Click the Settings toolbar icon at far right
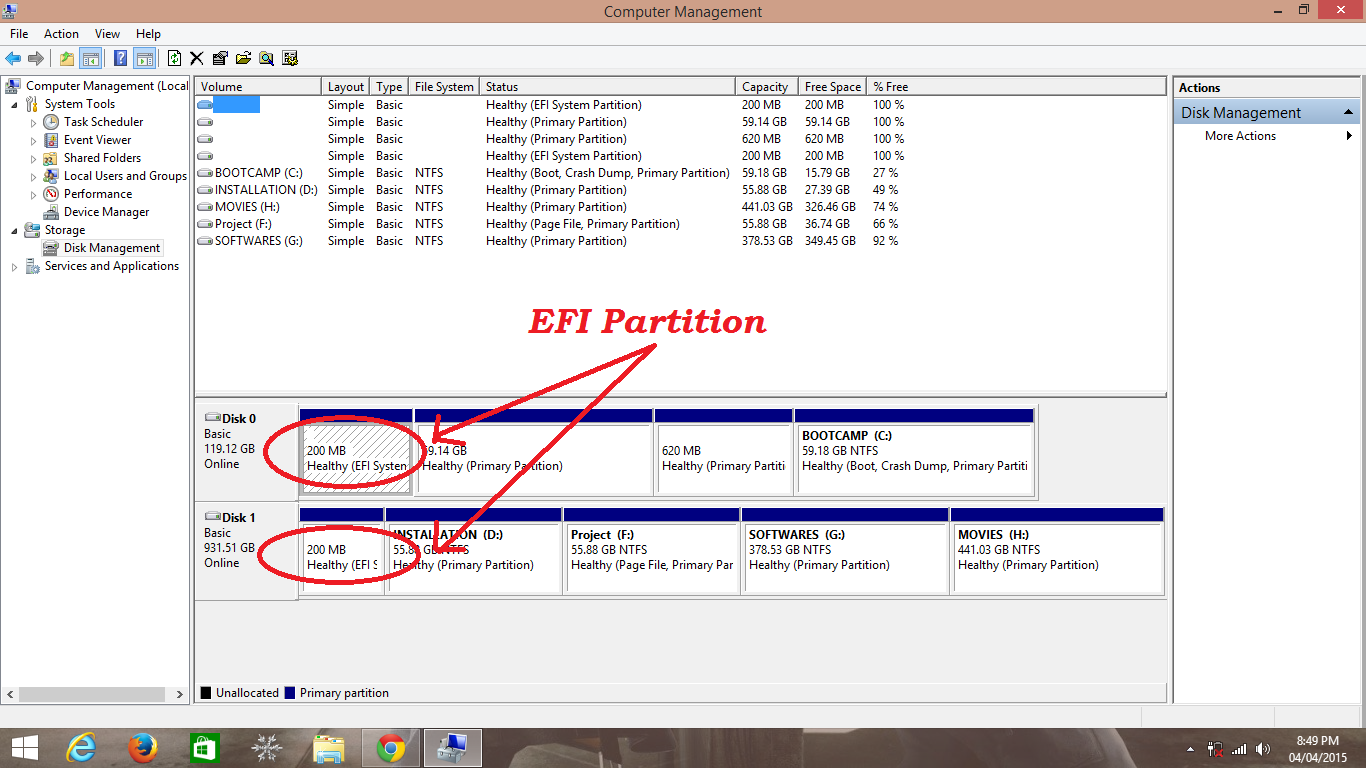 (290, 58)
